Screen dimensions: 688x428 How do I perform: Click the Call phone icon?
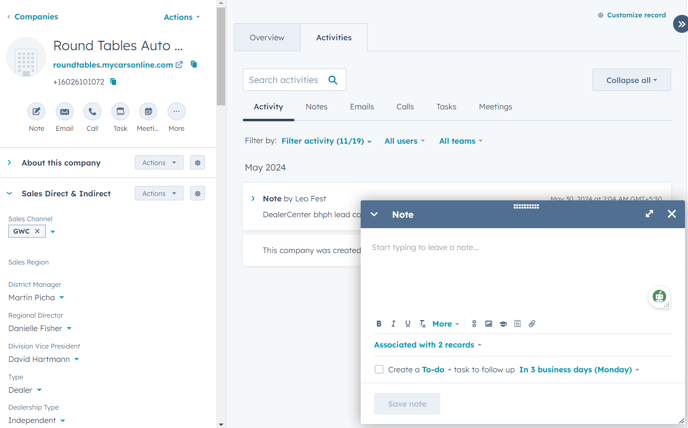92,112
